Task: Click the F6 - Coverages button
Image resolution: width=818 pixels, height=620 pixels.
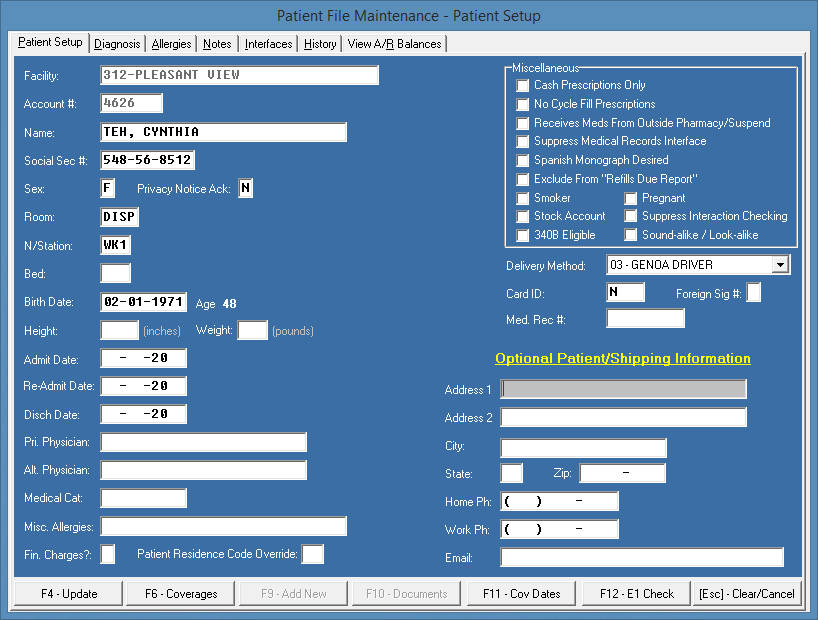Action: point(181,593)
